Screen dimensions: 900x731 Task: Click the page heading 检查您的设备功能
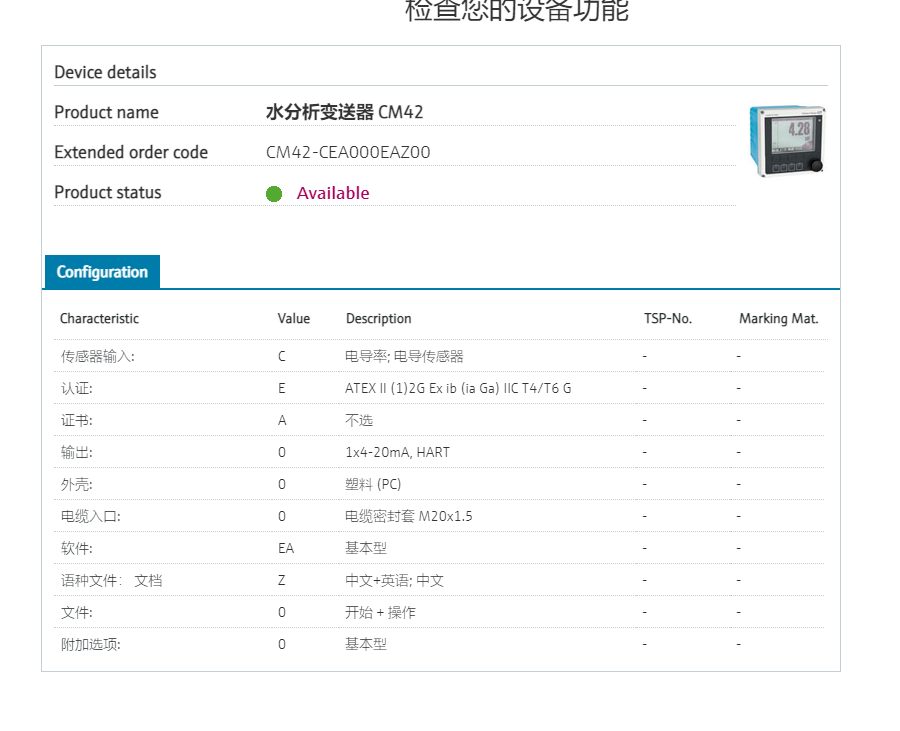click(517, 10)
